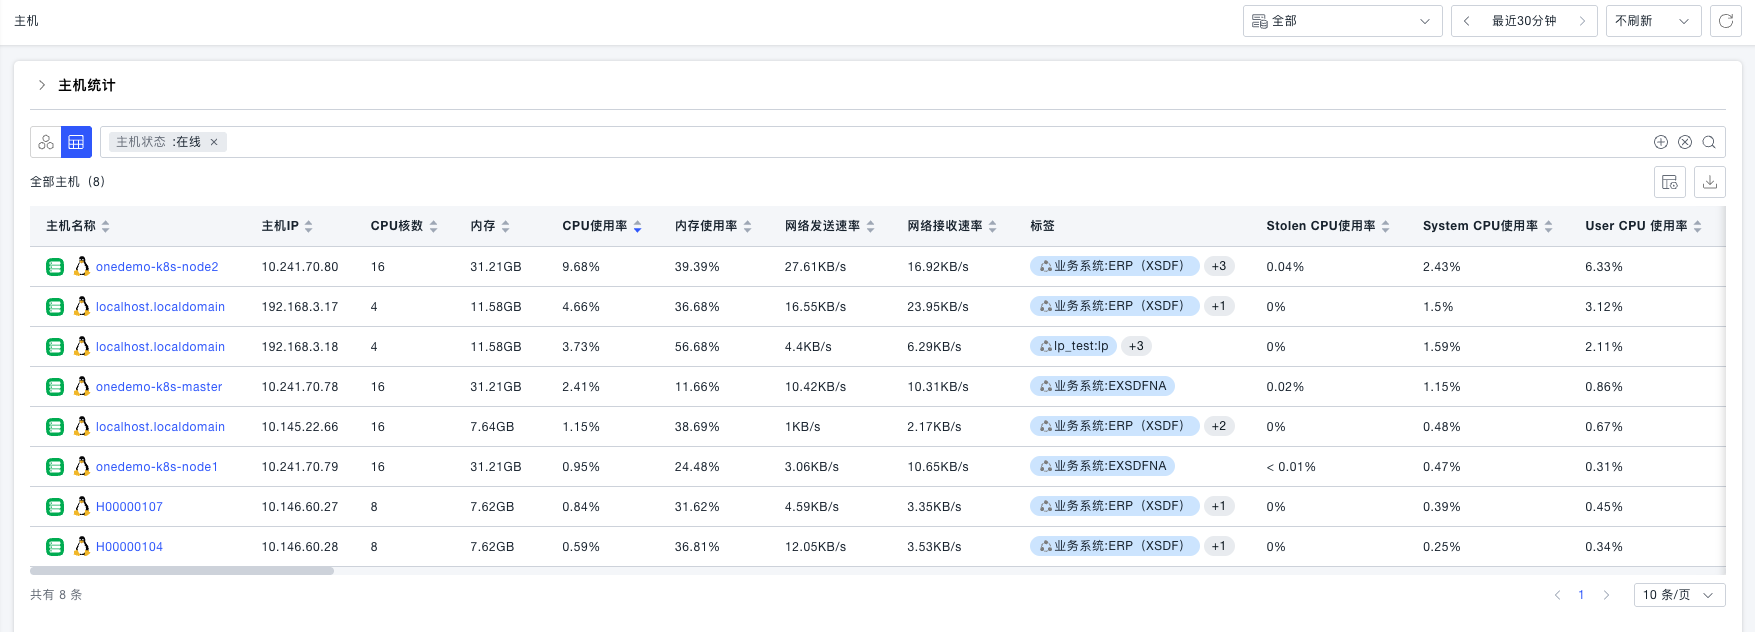
Task: Click the horizontal table scrollbar
Action: pos(182,571)
